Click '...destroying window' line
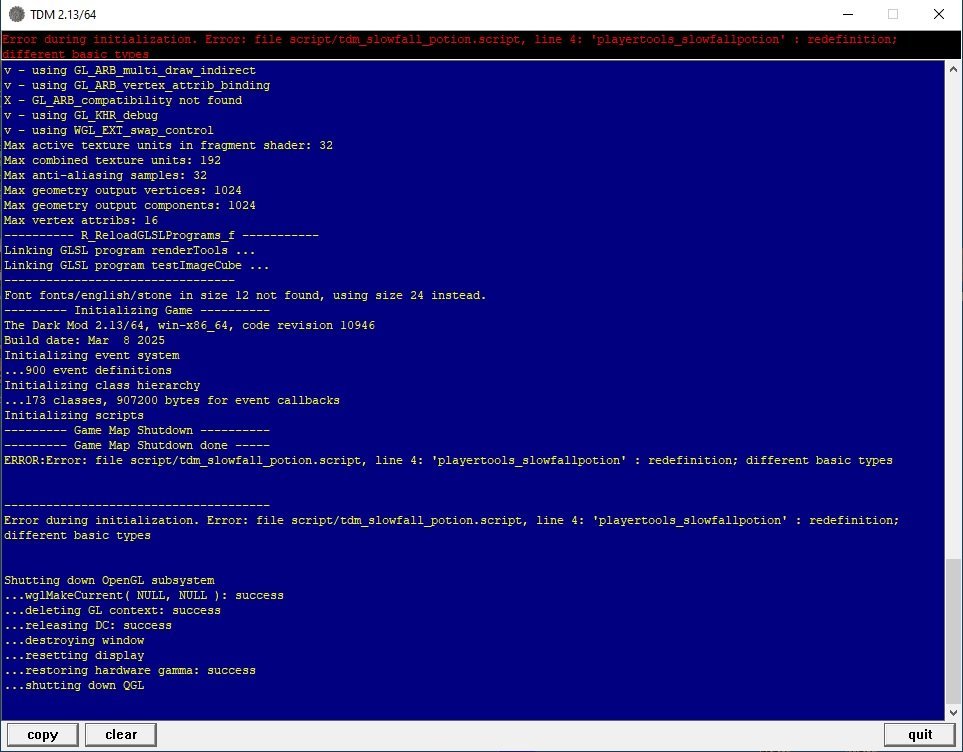Screen dimensions: 963x752 (74, 640)
